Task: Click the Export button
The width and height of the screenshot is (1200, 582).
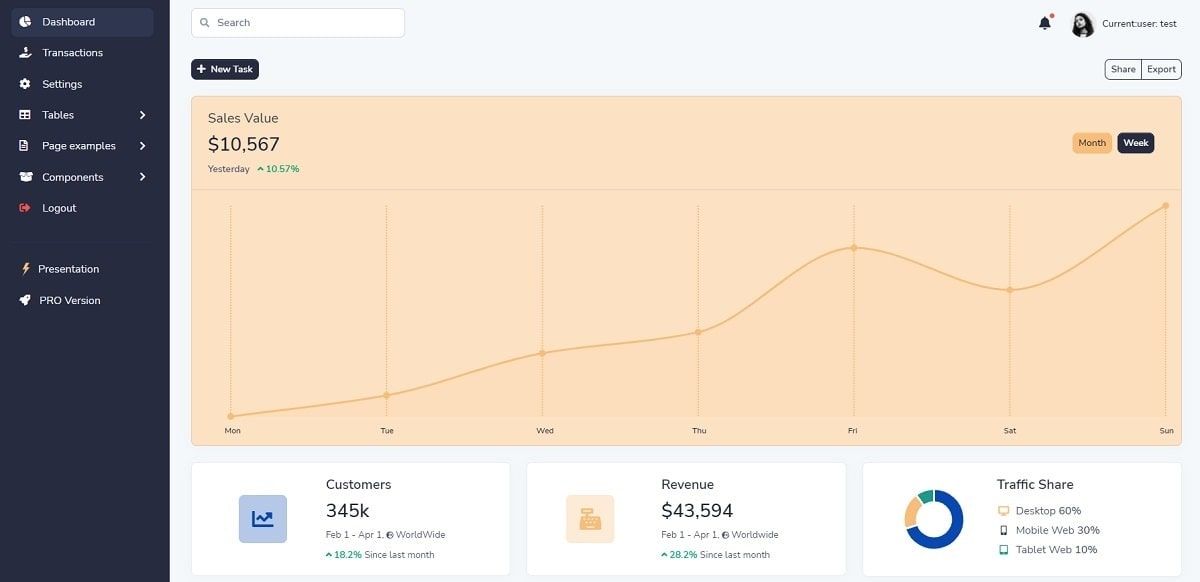Action: click(1160, 69)
